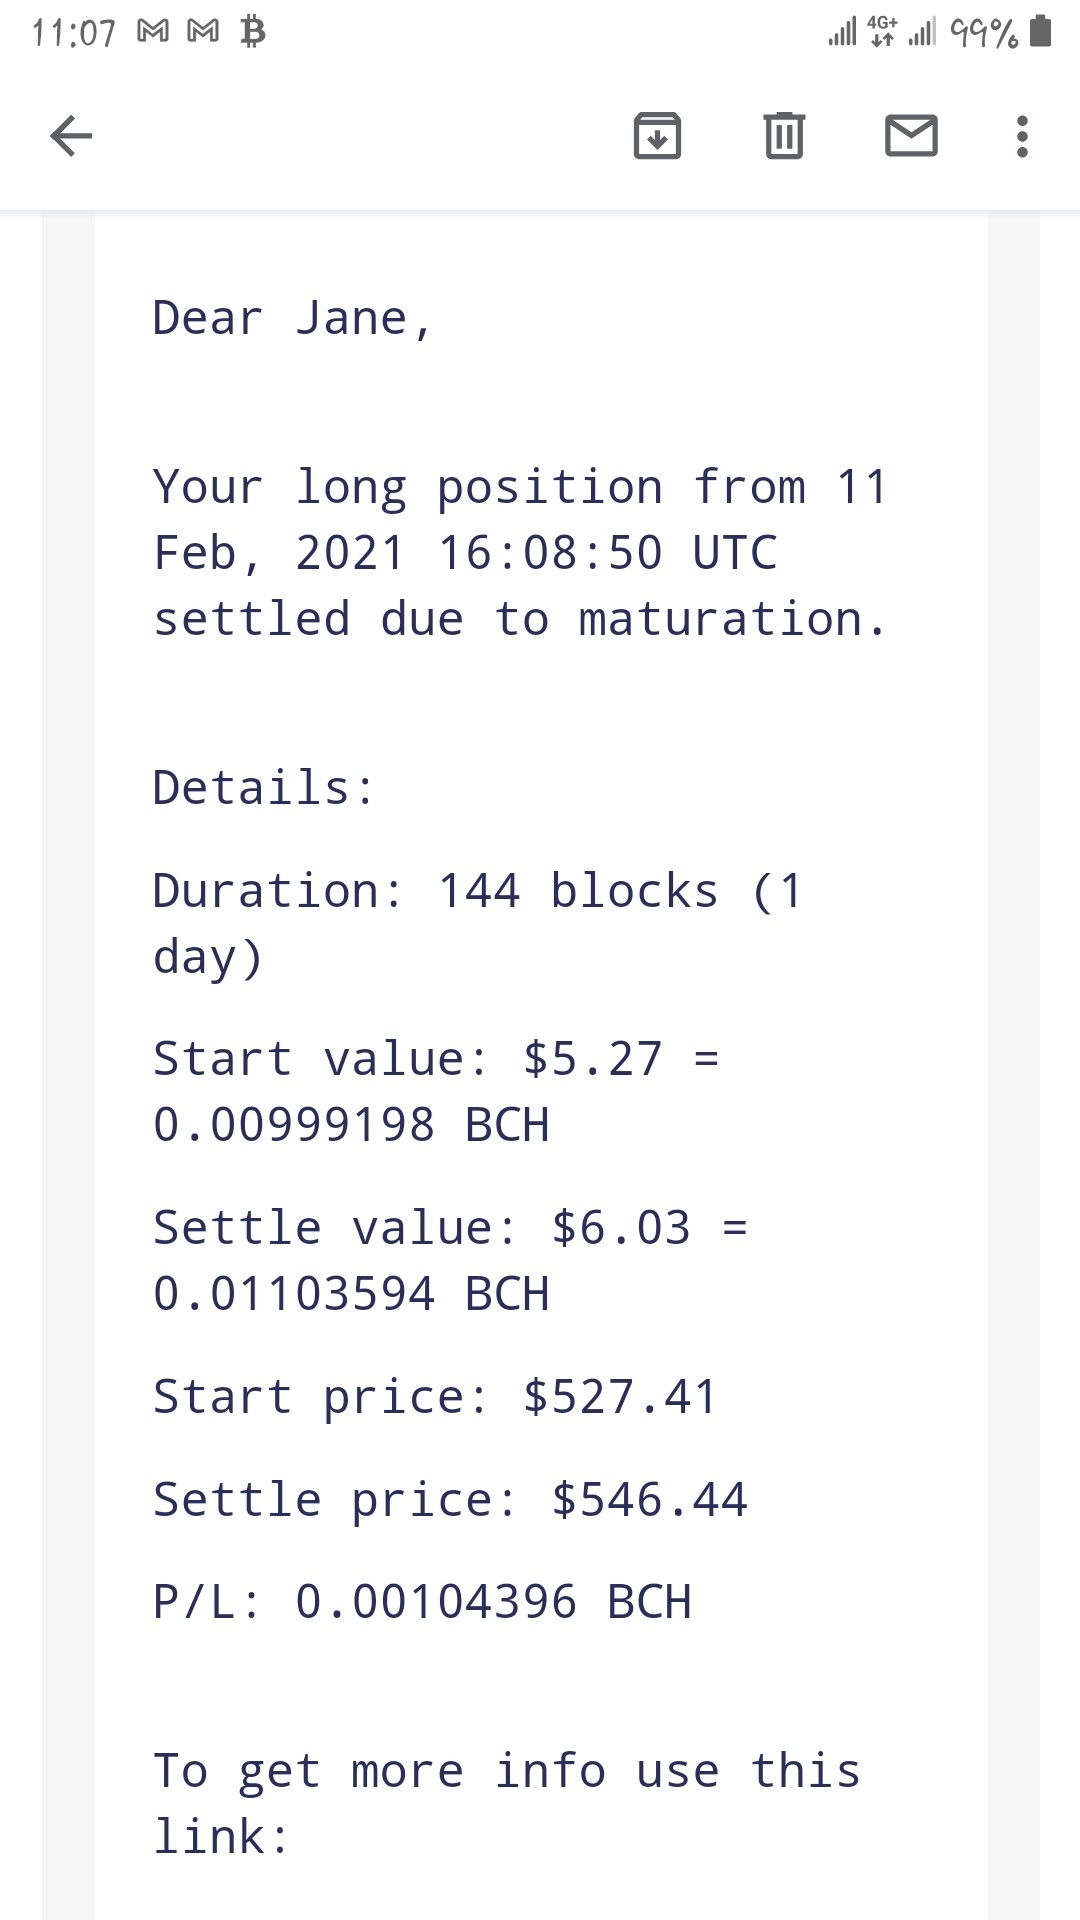Tap the Start price $527.41 text

pyautogui.click(x=435, y=1397)
